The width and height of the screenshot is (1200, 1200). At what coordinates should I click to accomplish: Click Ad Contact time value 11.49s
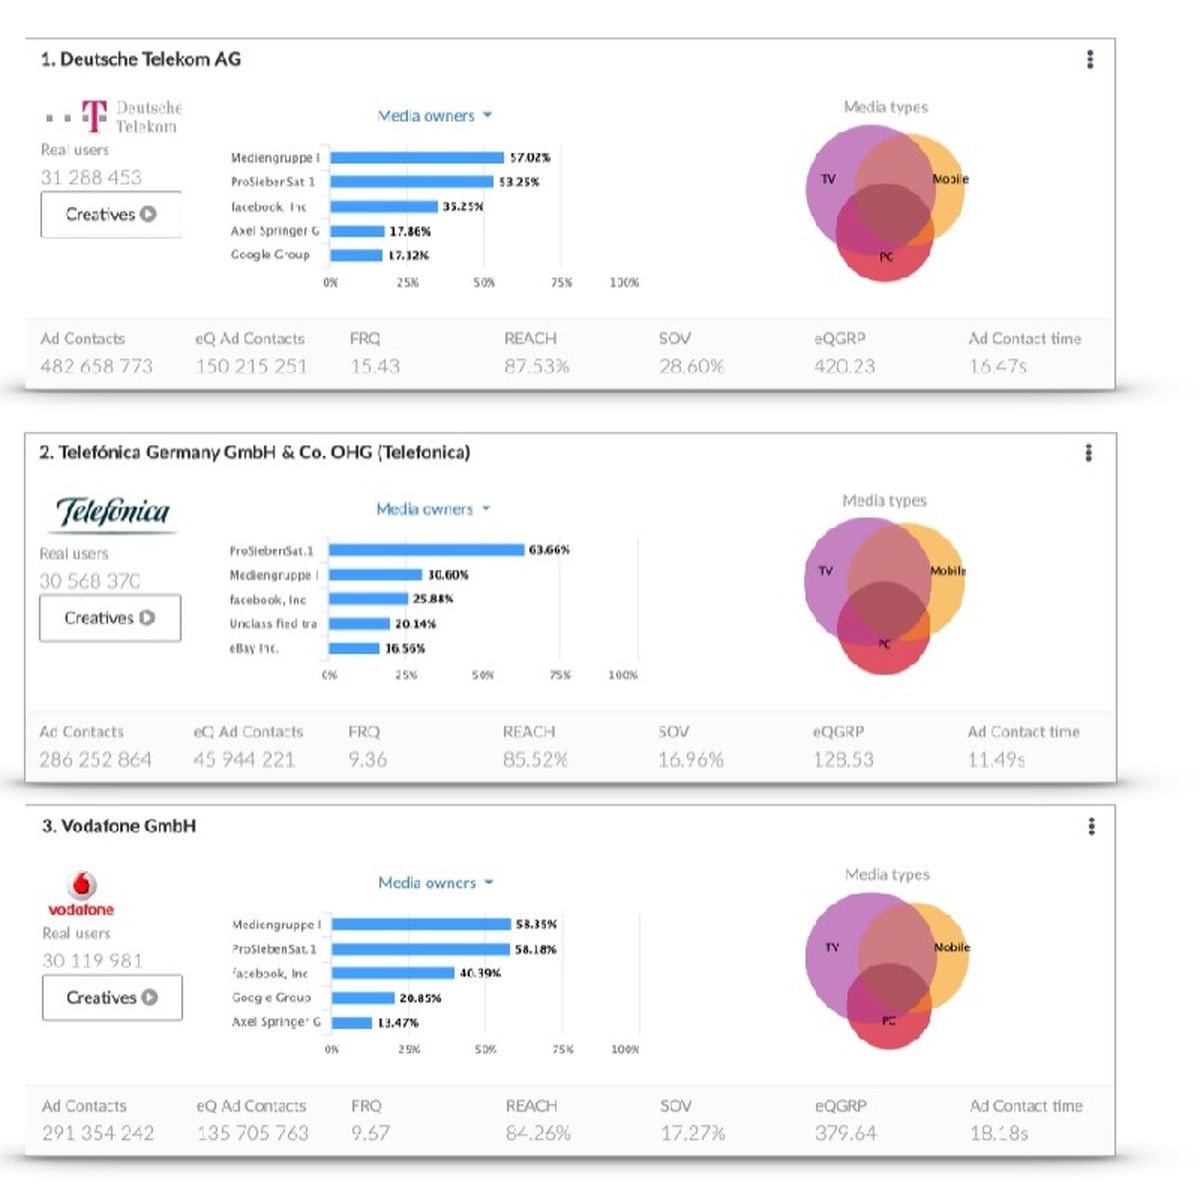coord(996,760)
